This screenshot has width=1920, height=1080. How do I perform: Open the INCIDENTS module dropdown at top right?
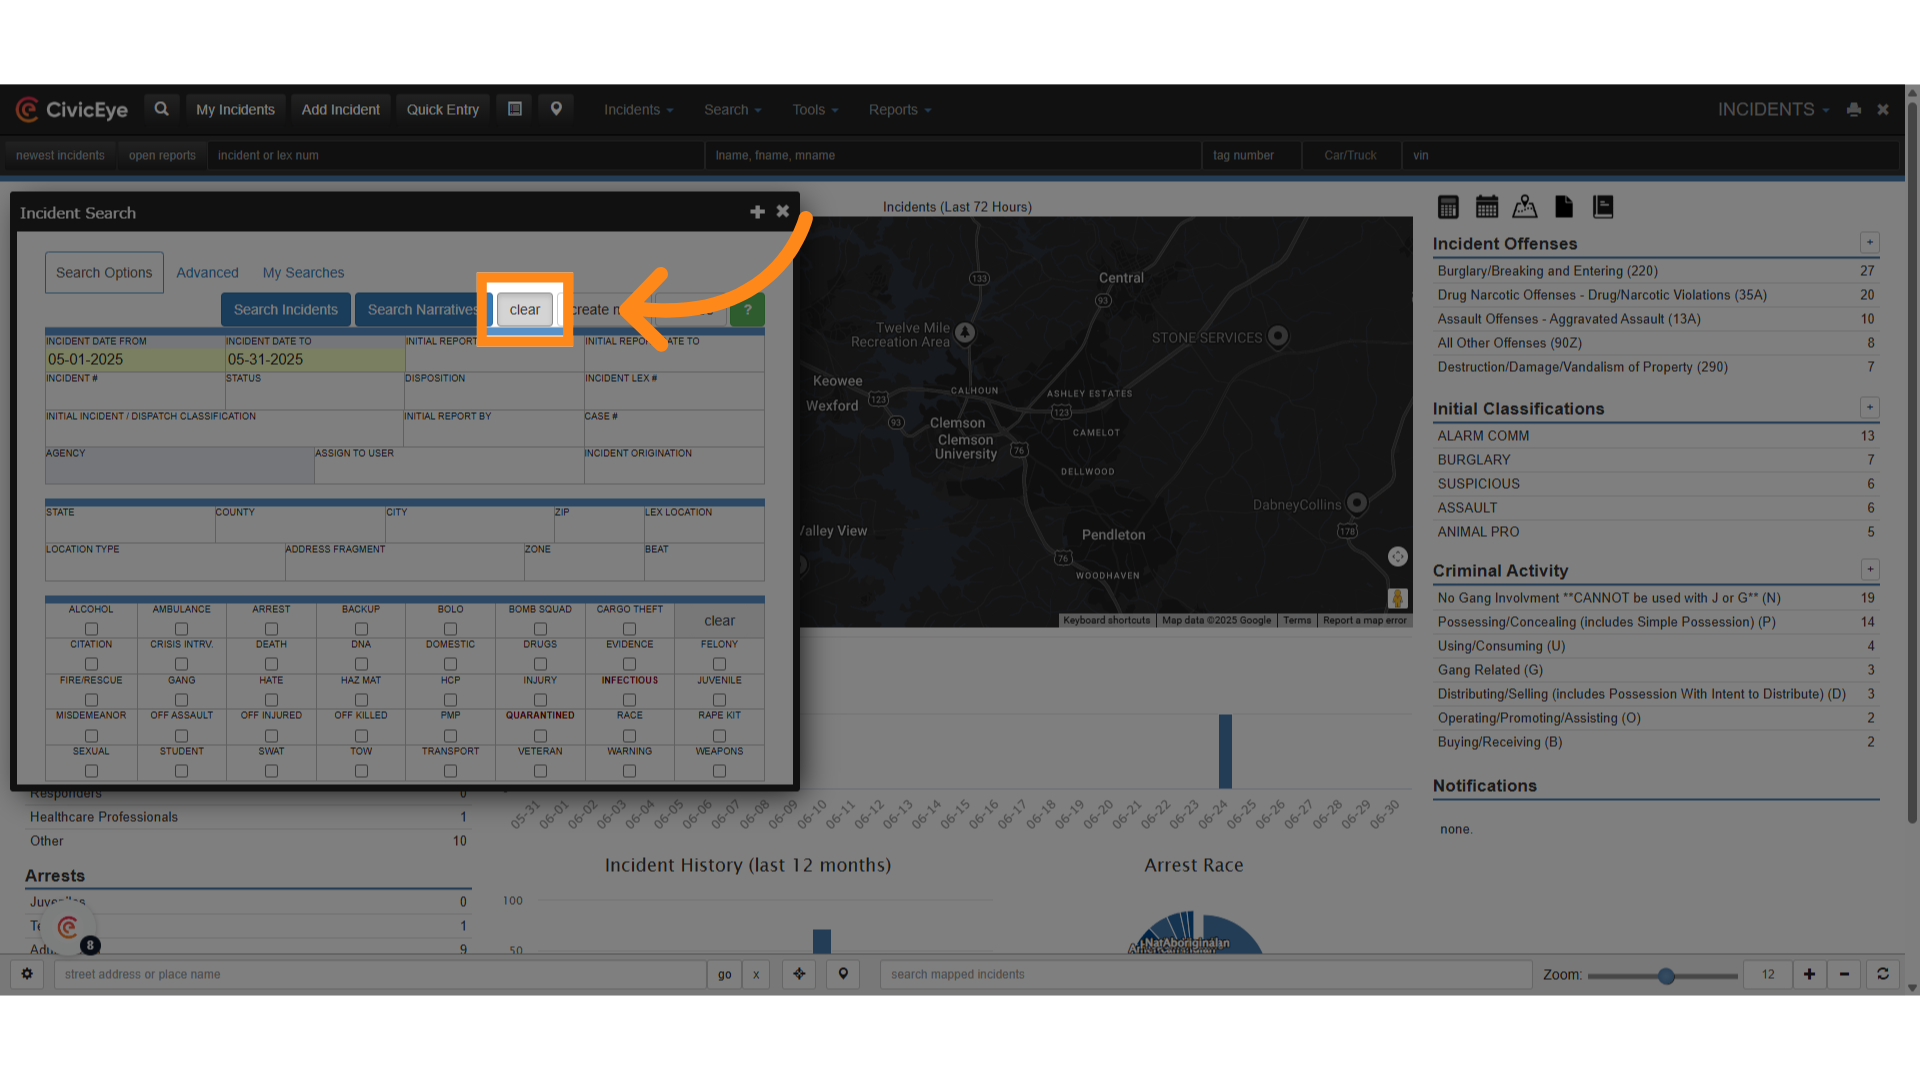click(x=1773, y=110)
